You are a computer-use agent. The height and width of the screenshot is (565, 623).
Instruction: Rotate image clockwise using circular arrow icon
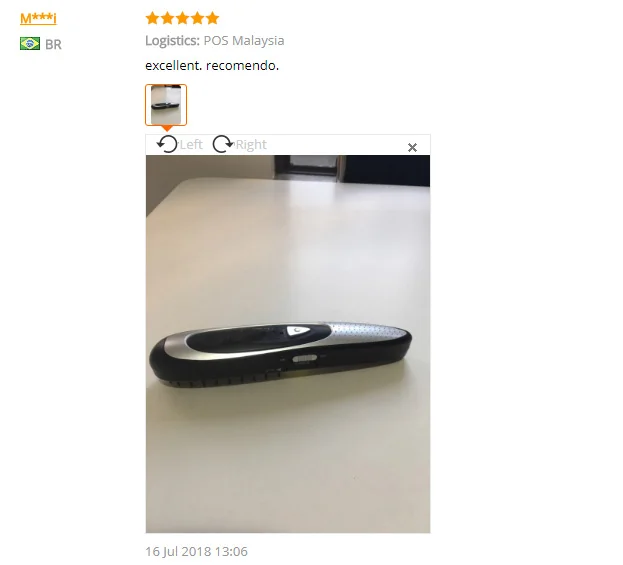click(222, 144)
